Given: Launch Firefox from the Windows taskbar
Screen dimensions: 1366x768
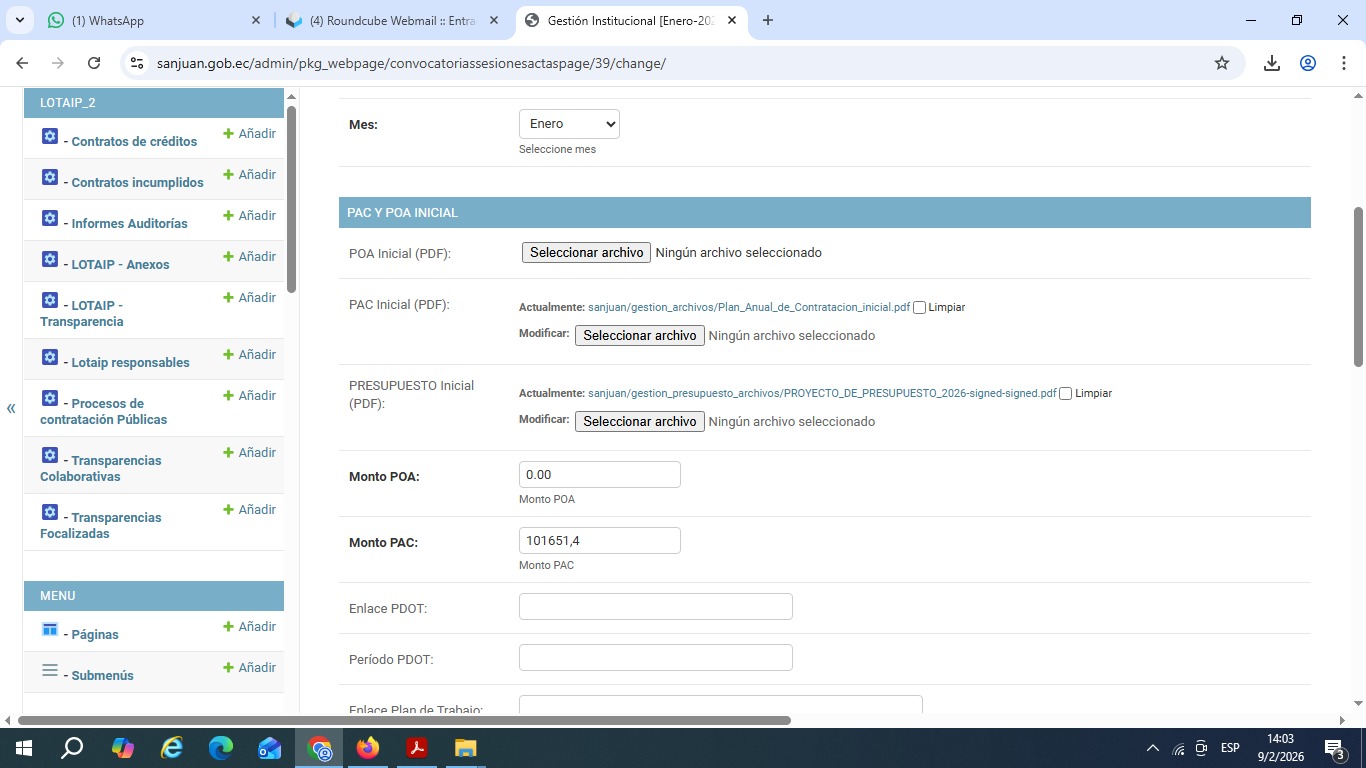Looking at the screenshot, I should coord(367,748).
